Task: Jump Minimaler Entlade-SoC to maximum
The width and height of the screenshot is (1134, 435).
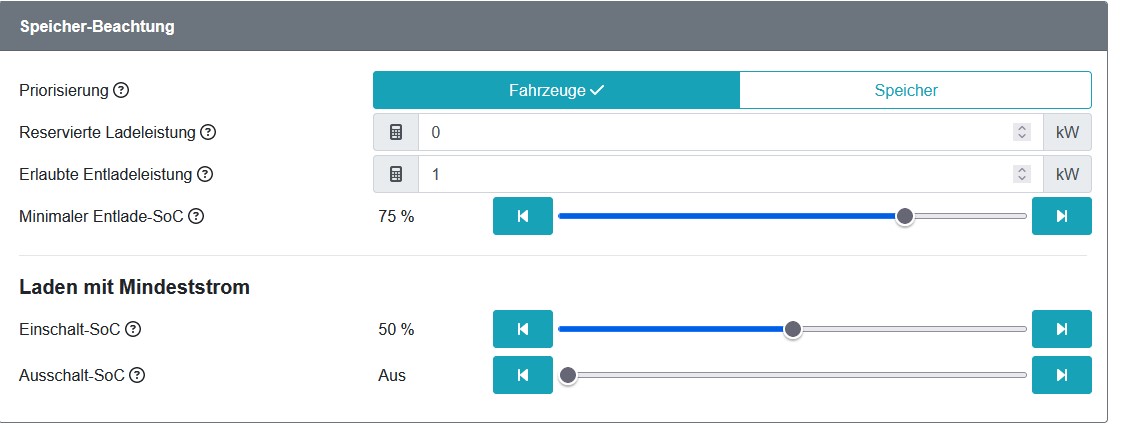Action: coord(1061,216)
